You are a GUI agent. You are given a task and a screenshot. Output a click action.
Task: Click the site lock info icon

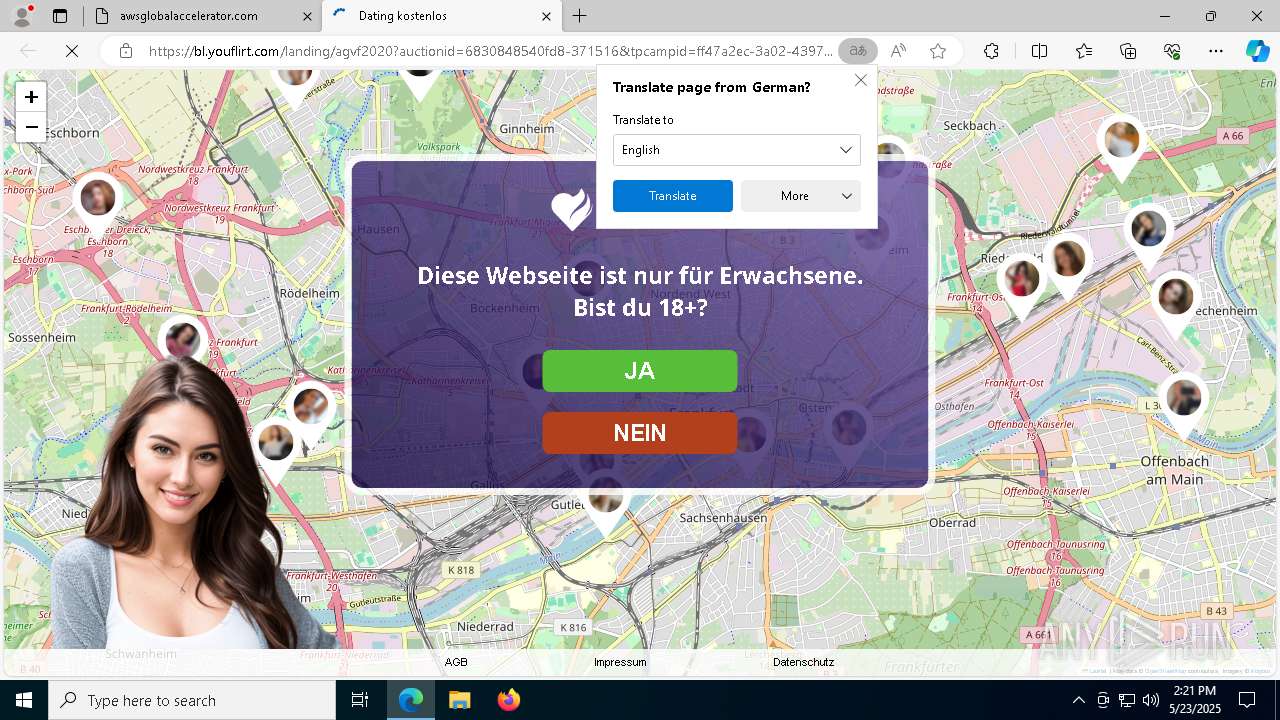tap(126, 51)
